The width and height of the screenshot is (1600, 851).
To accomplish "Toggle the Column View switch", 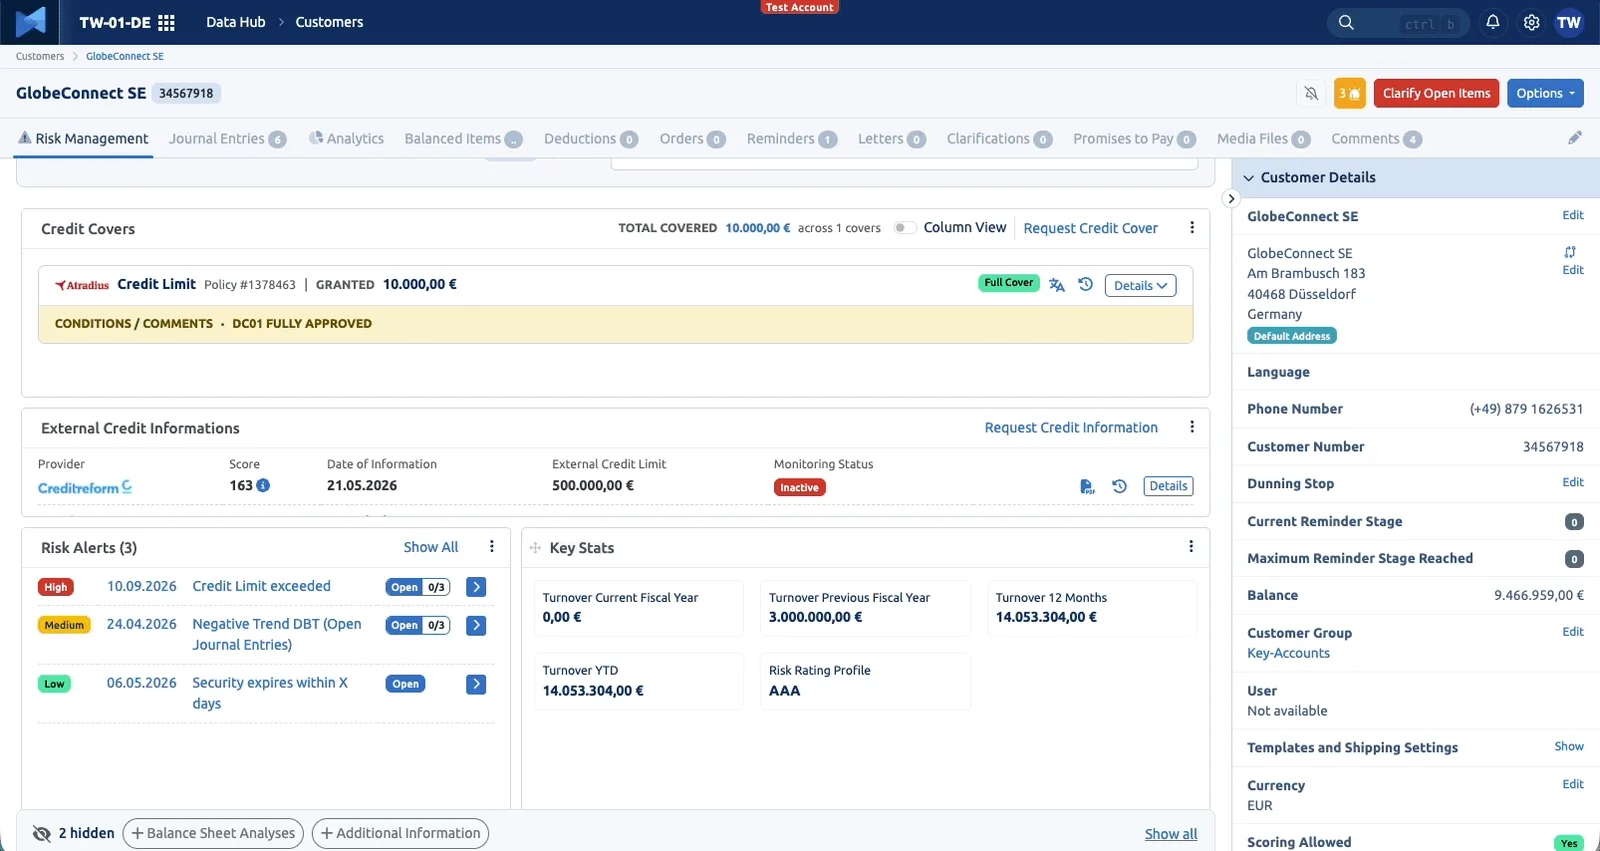I will coord(904,228).
